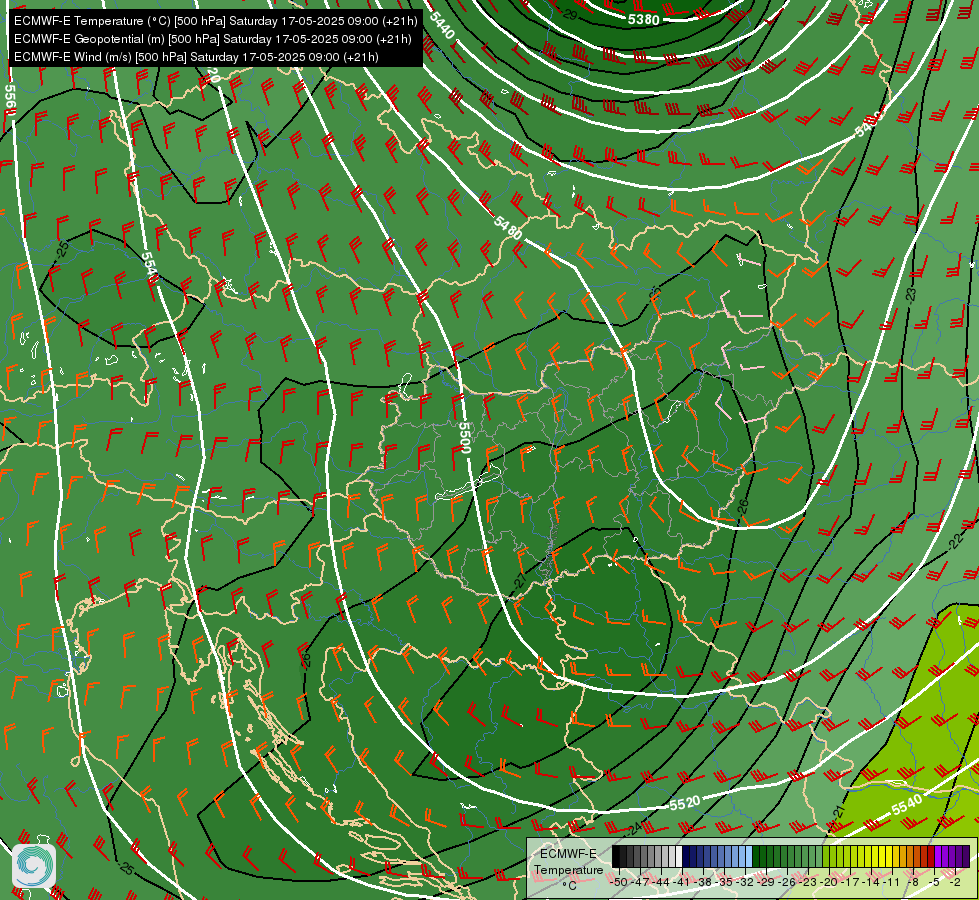This screenshot has width=979, height=900.
Task: Click the -26 value on the legend scale
Action: [x=788, y=882]
